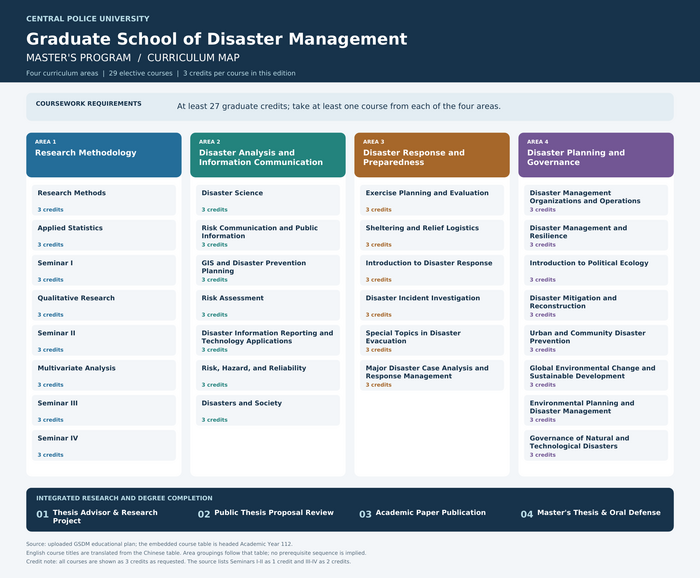Image resolution: width=700 pixels, height=578 pixels.
Task: Select Area 4 Disaster Planning and Governance header
Action: coord(596,155)
